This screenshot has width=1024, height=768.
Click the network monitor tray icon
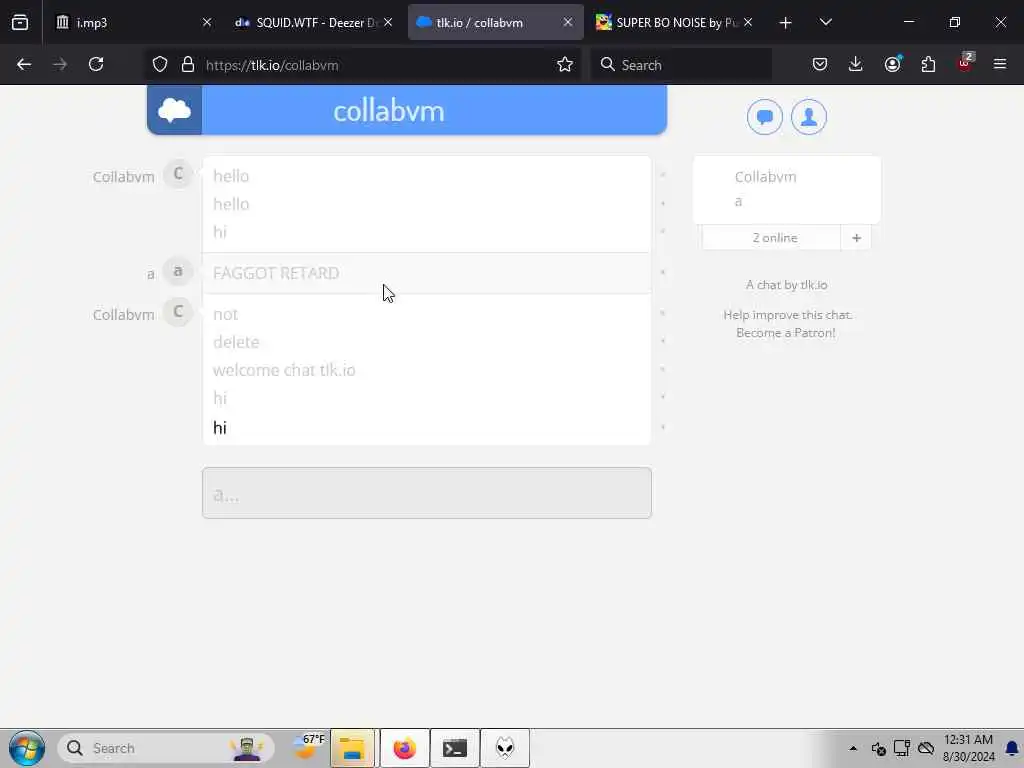pyautogui.click(x=902, y=748)
